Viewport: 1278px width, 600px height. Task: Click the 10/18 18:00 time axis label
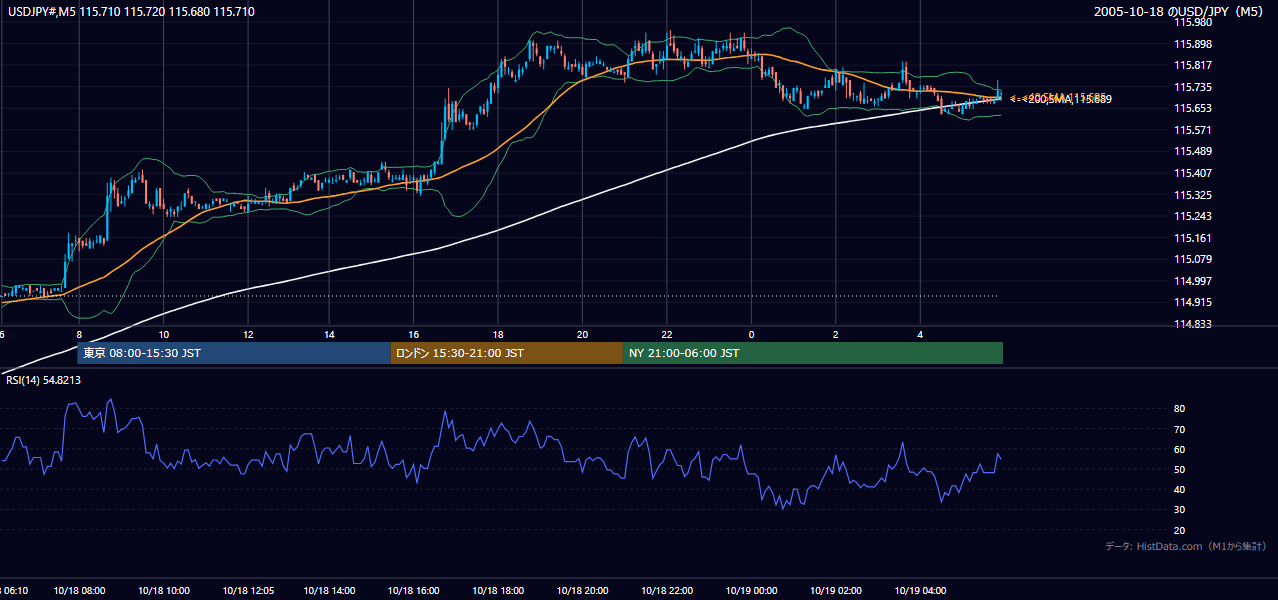pyautogui.click(x=500, y=591)
